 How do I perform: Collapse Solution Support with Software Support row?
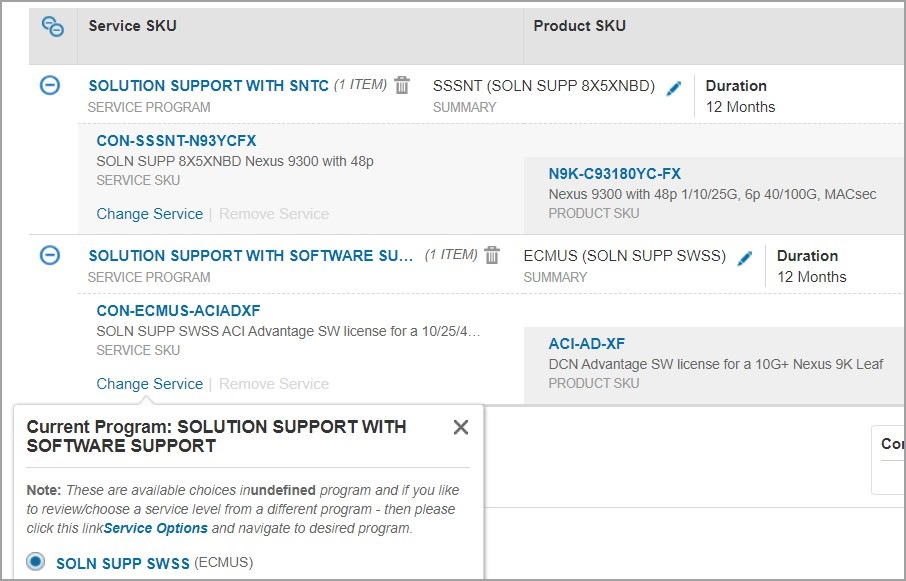click(49, 256)
